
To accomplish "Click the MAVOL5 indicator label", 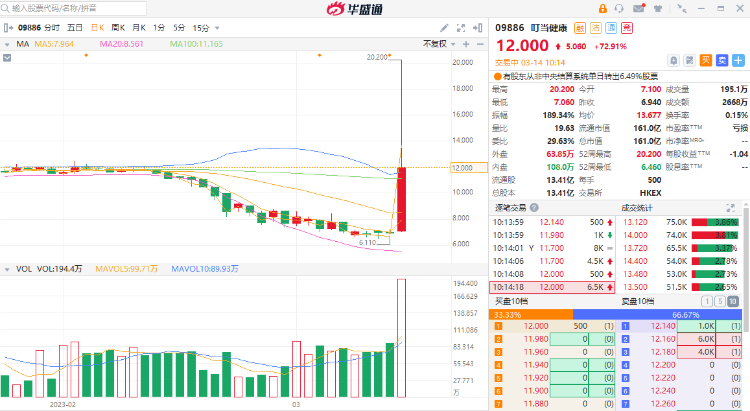I will [x=127, y=269].
